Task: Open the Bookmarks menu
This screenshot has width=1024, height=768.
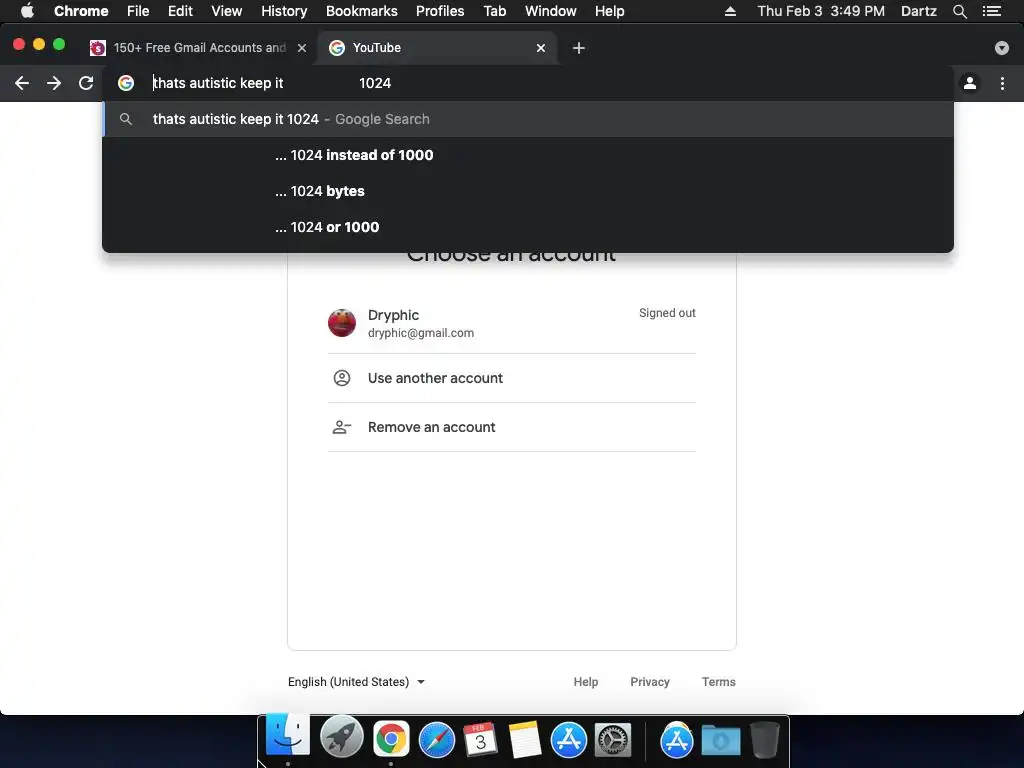Action: 362,11
